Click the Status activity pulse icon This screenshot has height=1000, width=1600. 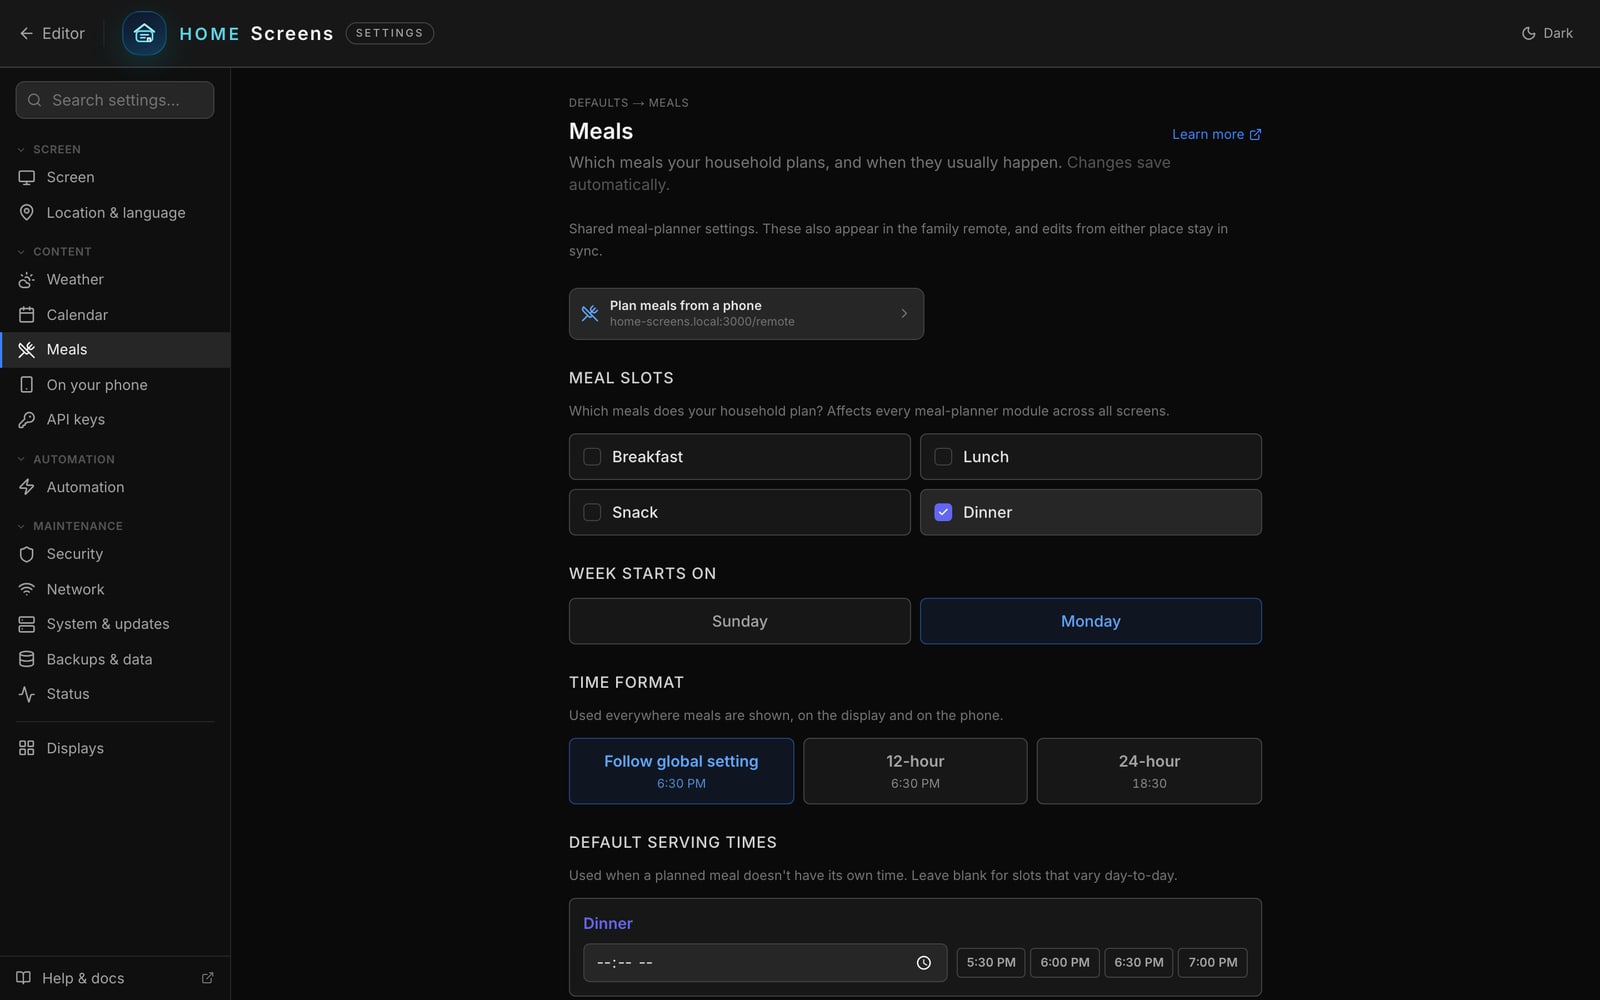click(x=27, y=694)
